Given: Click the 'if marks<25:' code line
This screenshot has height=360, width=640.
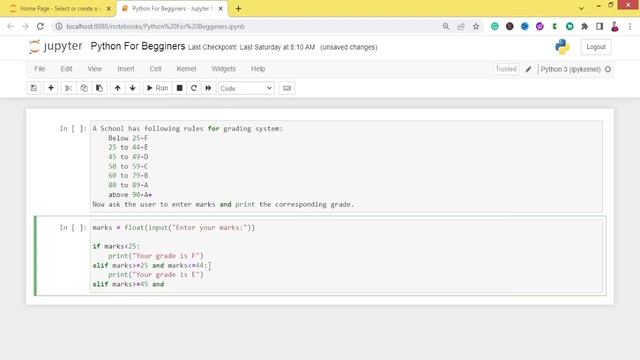Looking at the screenshot, I should click(x=116, y=247).
